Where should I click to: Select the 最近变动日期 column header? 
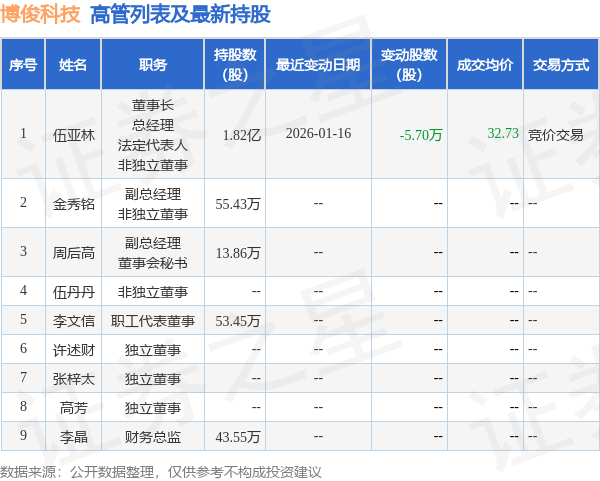(x=318, y=65)
